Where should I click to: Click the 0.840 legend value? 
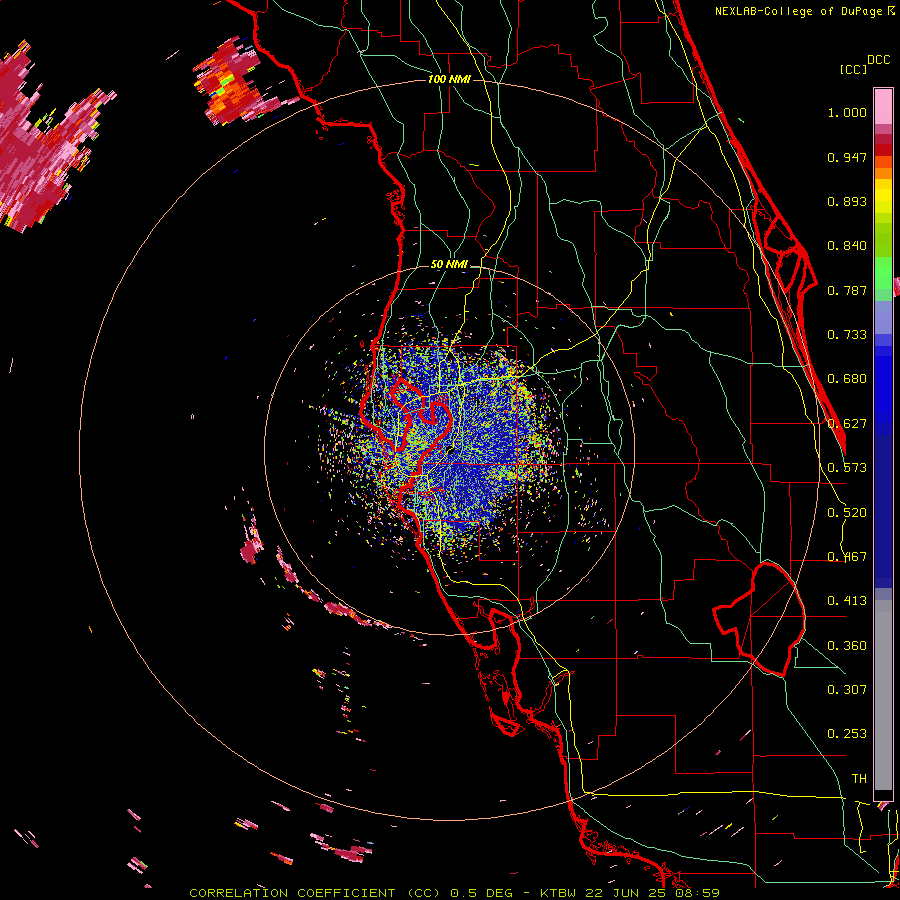pyautogui.click(x=847, y=246)
